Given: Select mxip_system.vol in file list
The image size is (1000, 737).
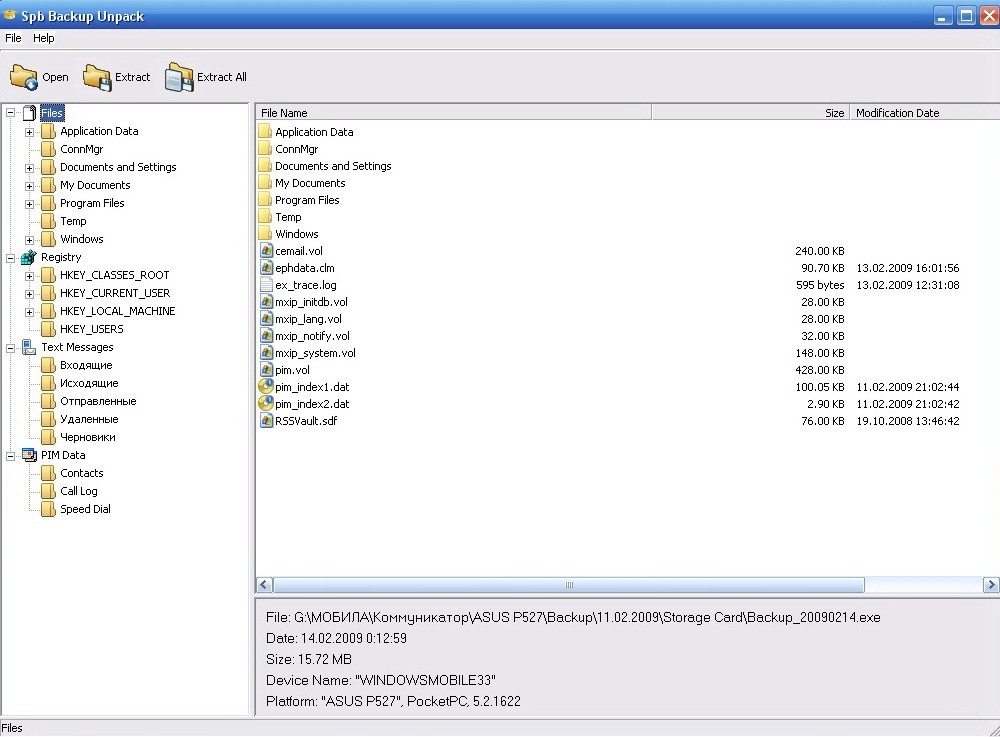Looking at the screenshot, I should pyautogui.click(x=315, y=353).
